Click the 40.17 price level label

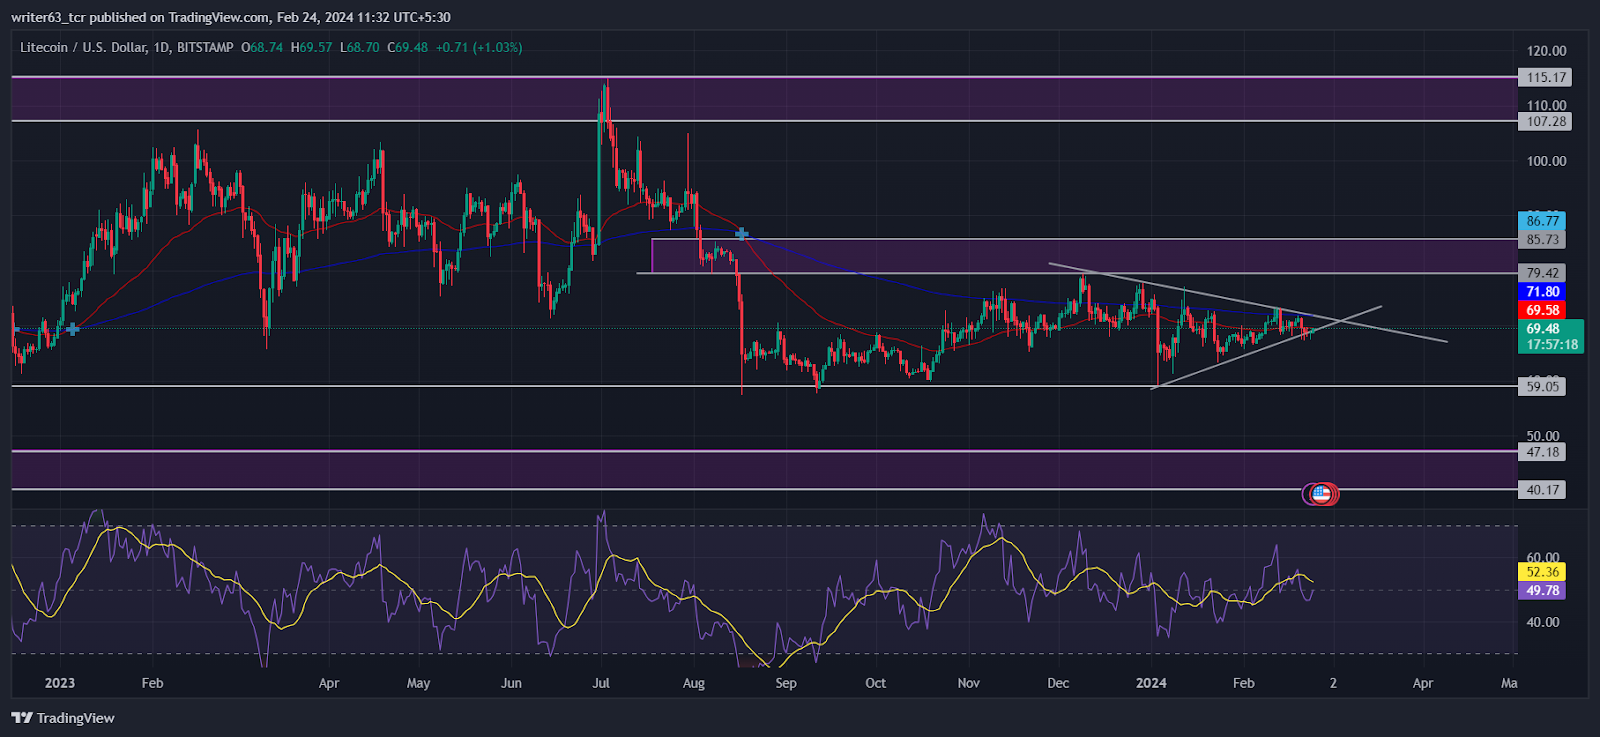(1542, 490)
